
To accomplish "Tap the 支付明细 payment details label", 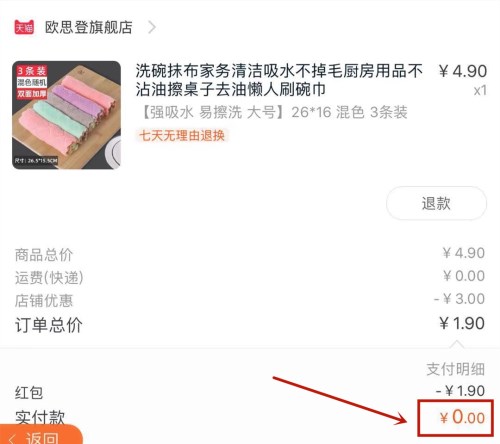I will (x=455, y=369).
